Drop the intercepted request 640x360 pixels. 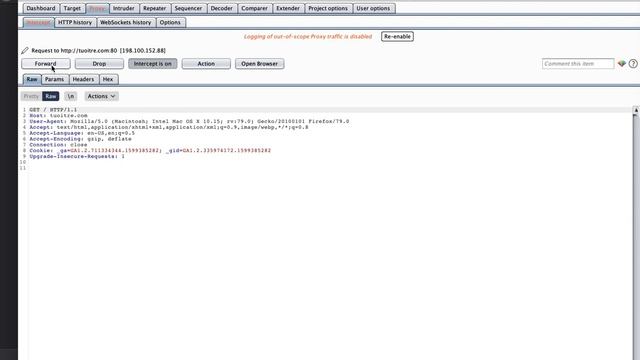click(x=99, y=64)
